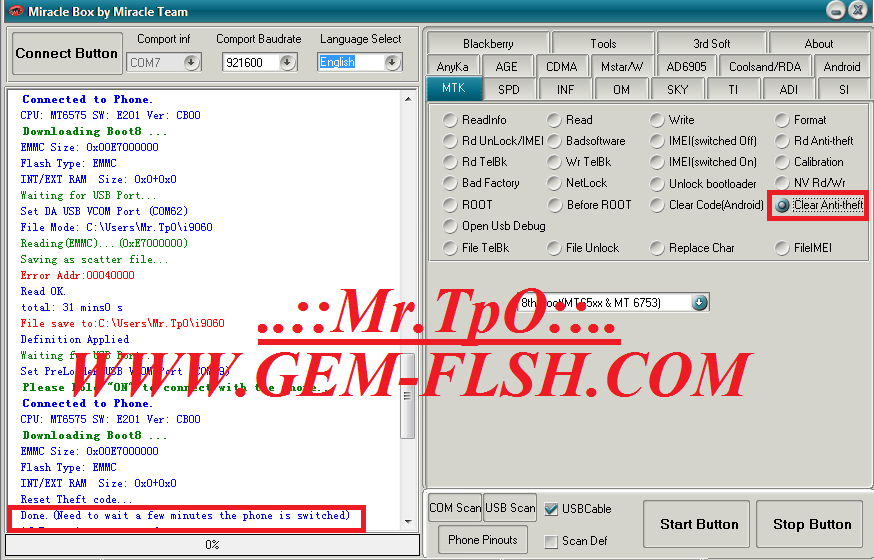
Task: Switch to the Android tab
Action: [842, 66]
